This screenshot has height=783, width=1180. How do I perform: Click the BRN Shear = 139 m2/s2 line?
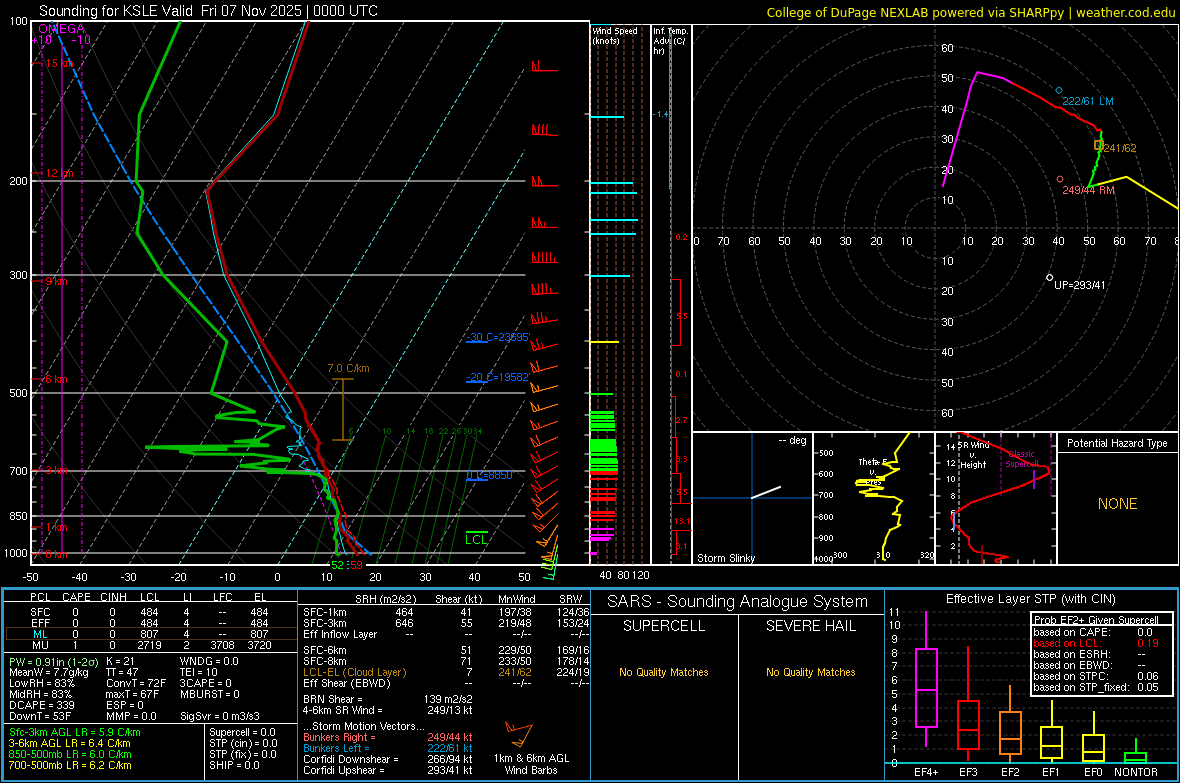click(x=388, y=699)
